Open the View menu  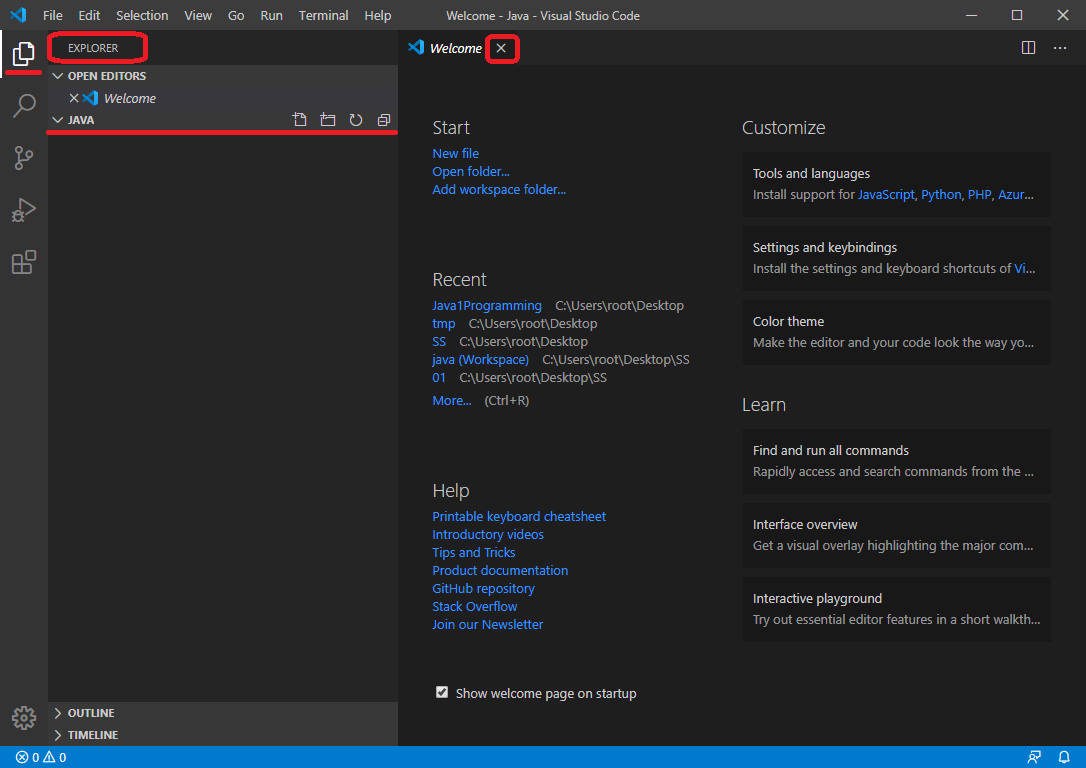tap(198, 15)
